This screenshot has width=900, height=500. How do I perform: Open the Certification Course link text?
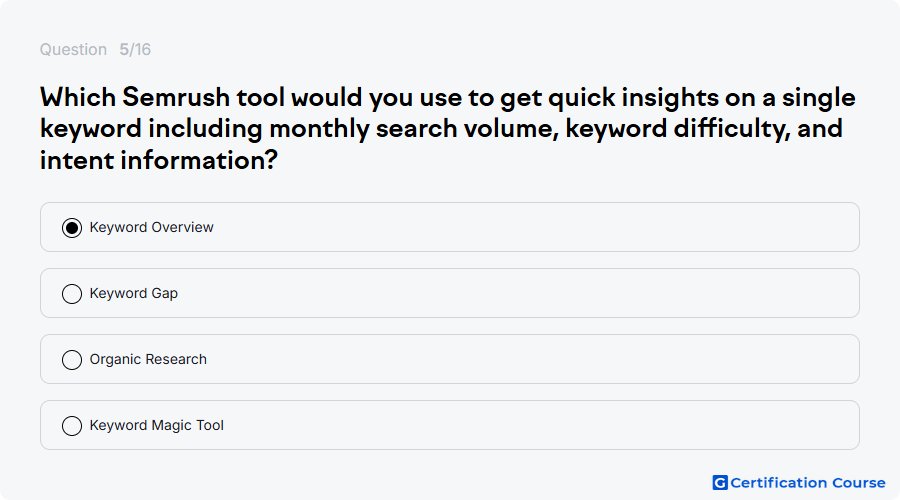[808, 483]
